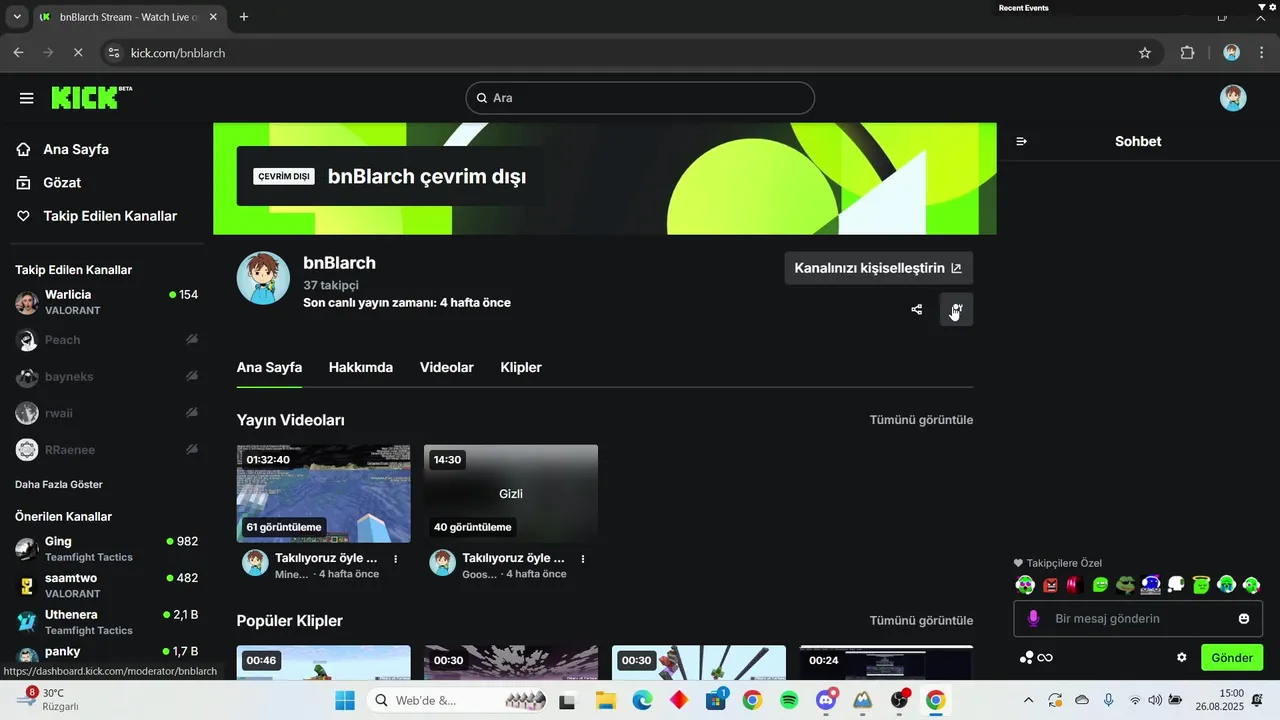The image size is (1280, 720).
Task: Open the offline Peach channel
Action: tap(106, 340)
